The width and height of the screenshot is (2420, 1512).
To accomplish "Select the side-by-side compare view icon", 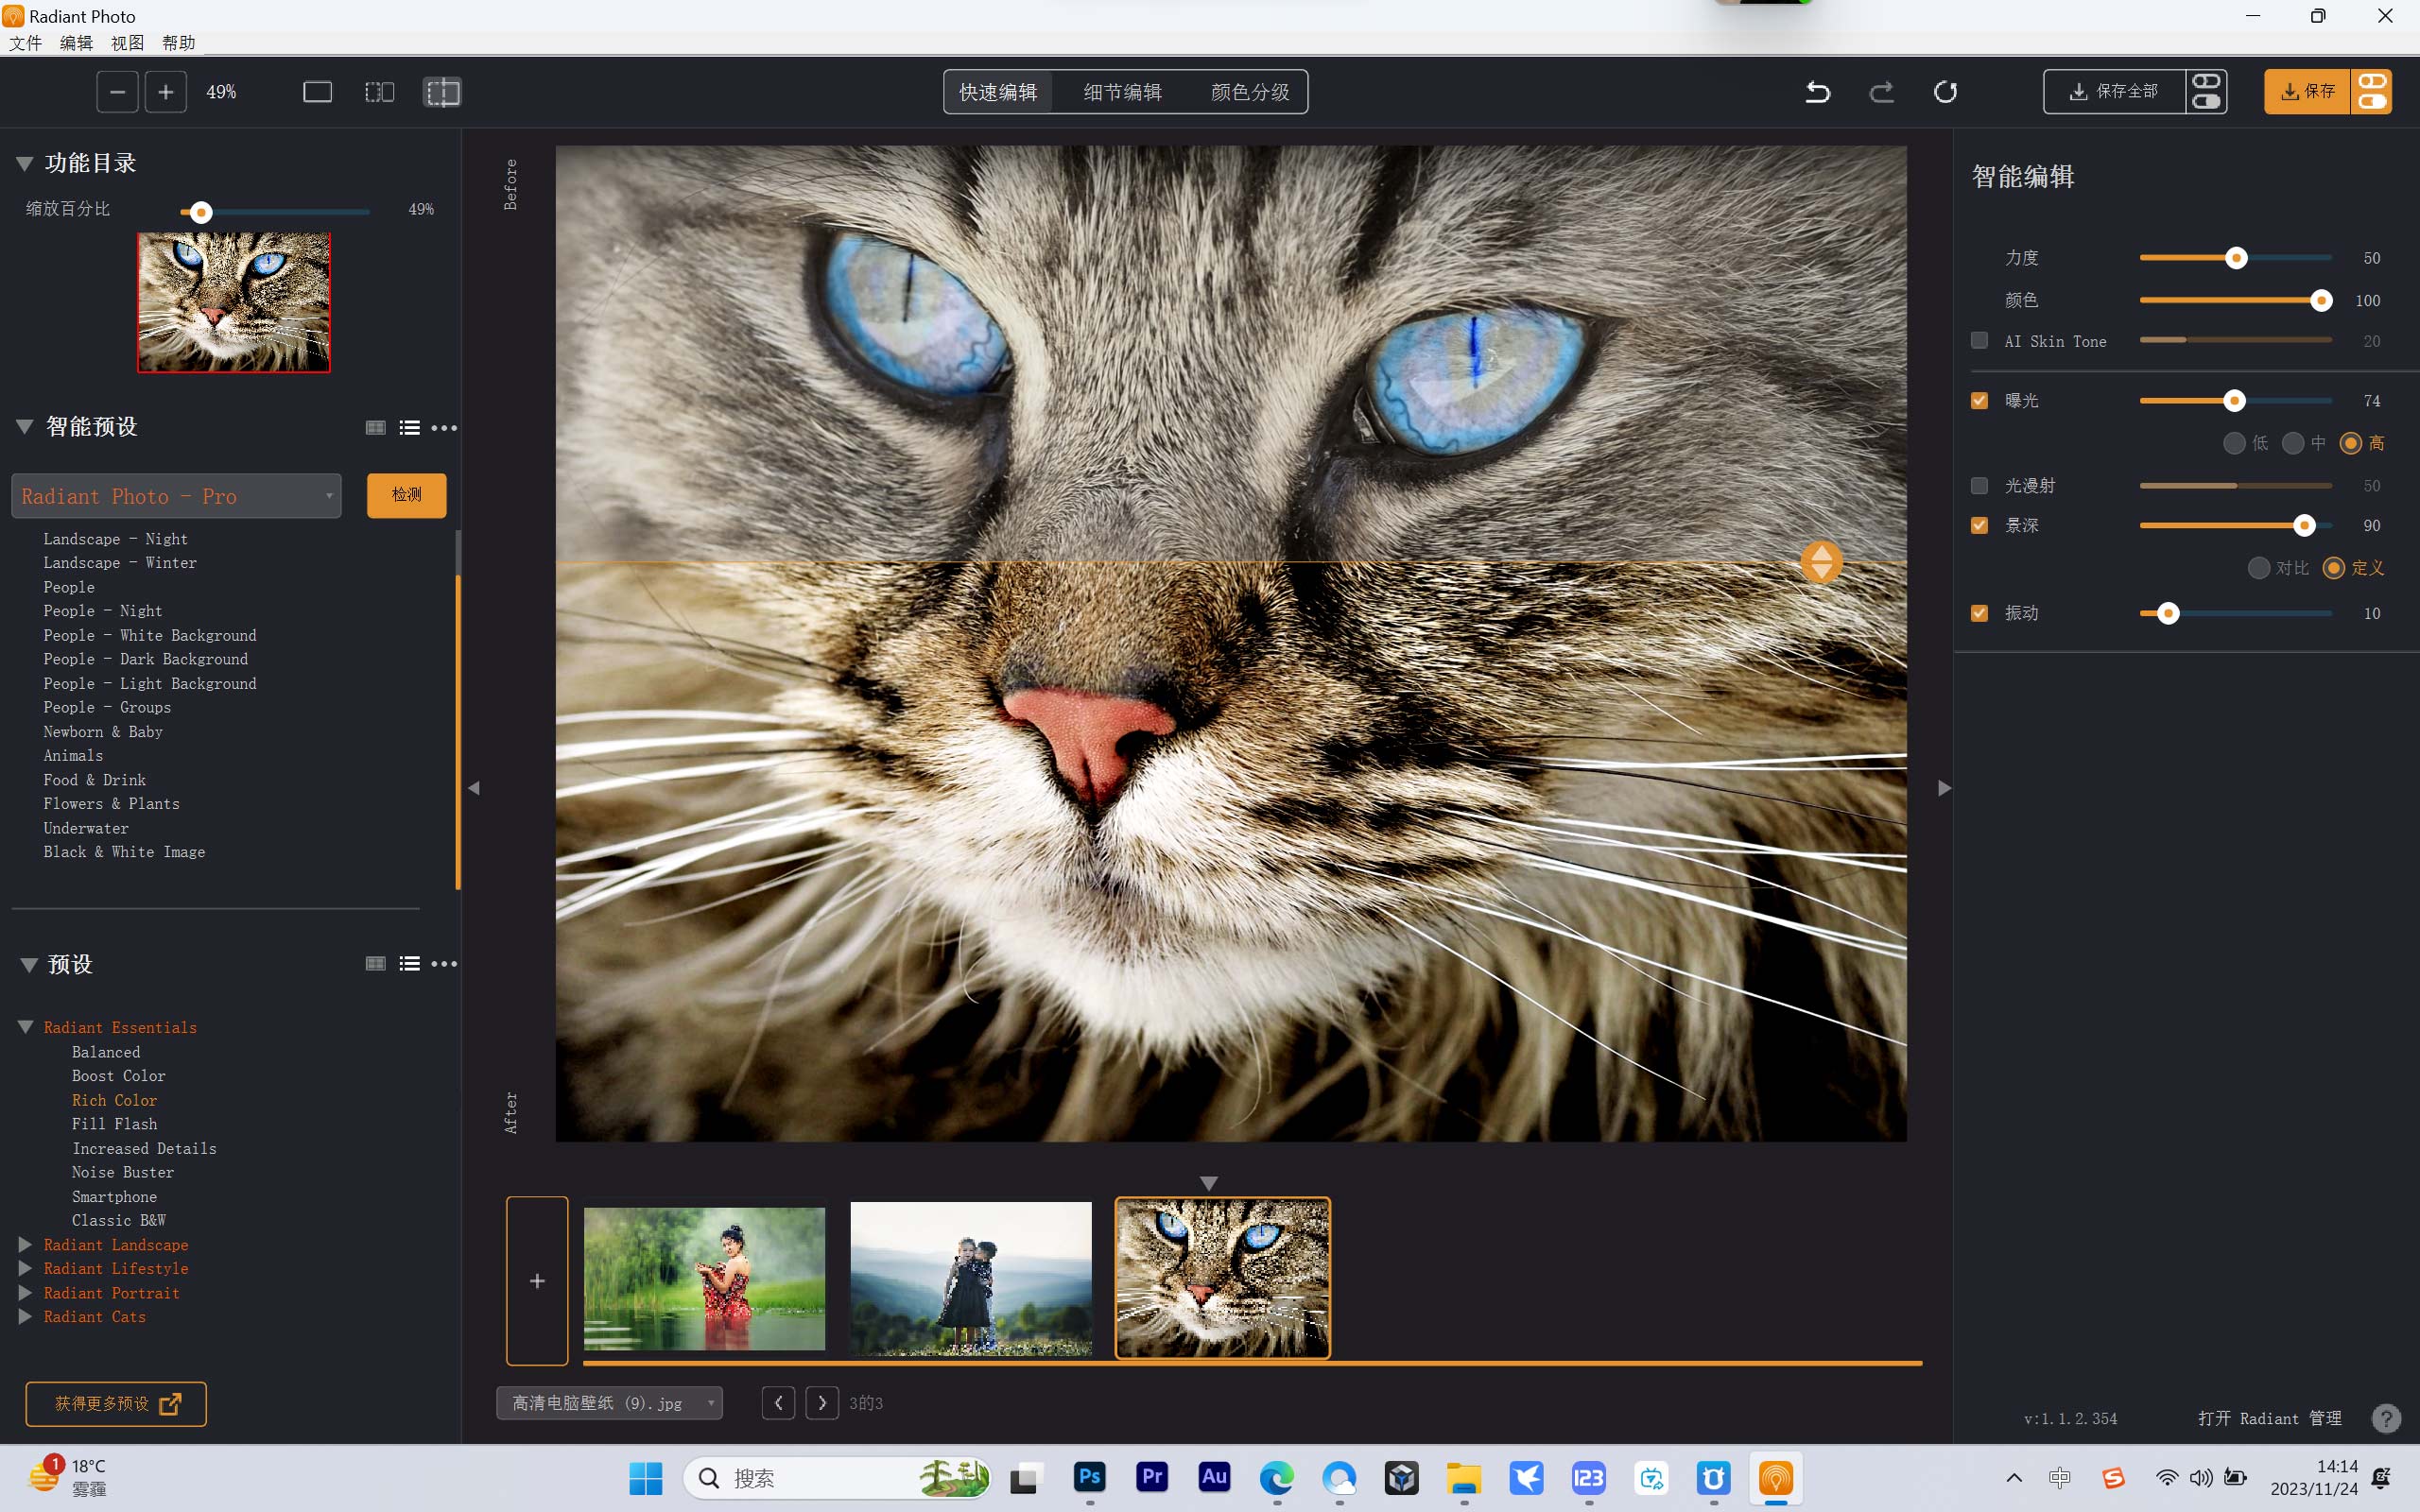I will (379, 92).
